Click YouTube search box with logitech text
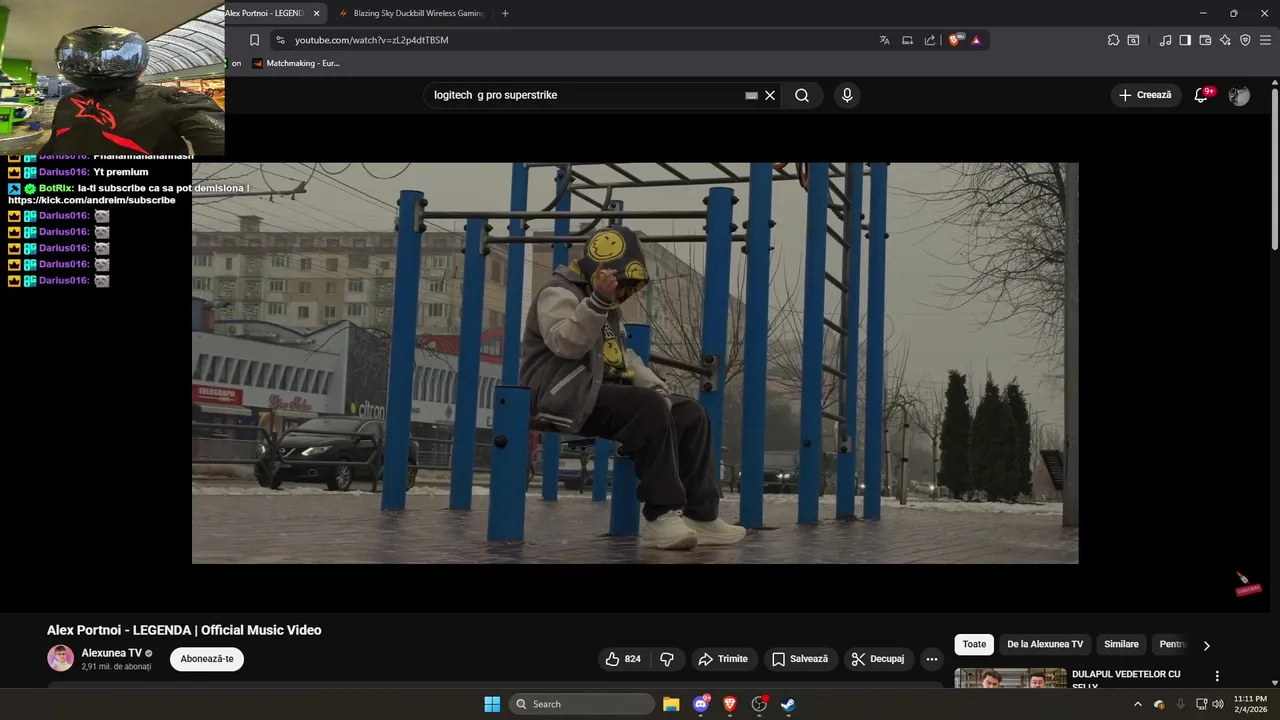The width and height of the screenshot is (1280, 720). 585,95
